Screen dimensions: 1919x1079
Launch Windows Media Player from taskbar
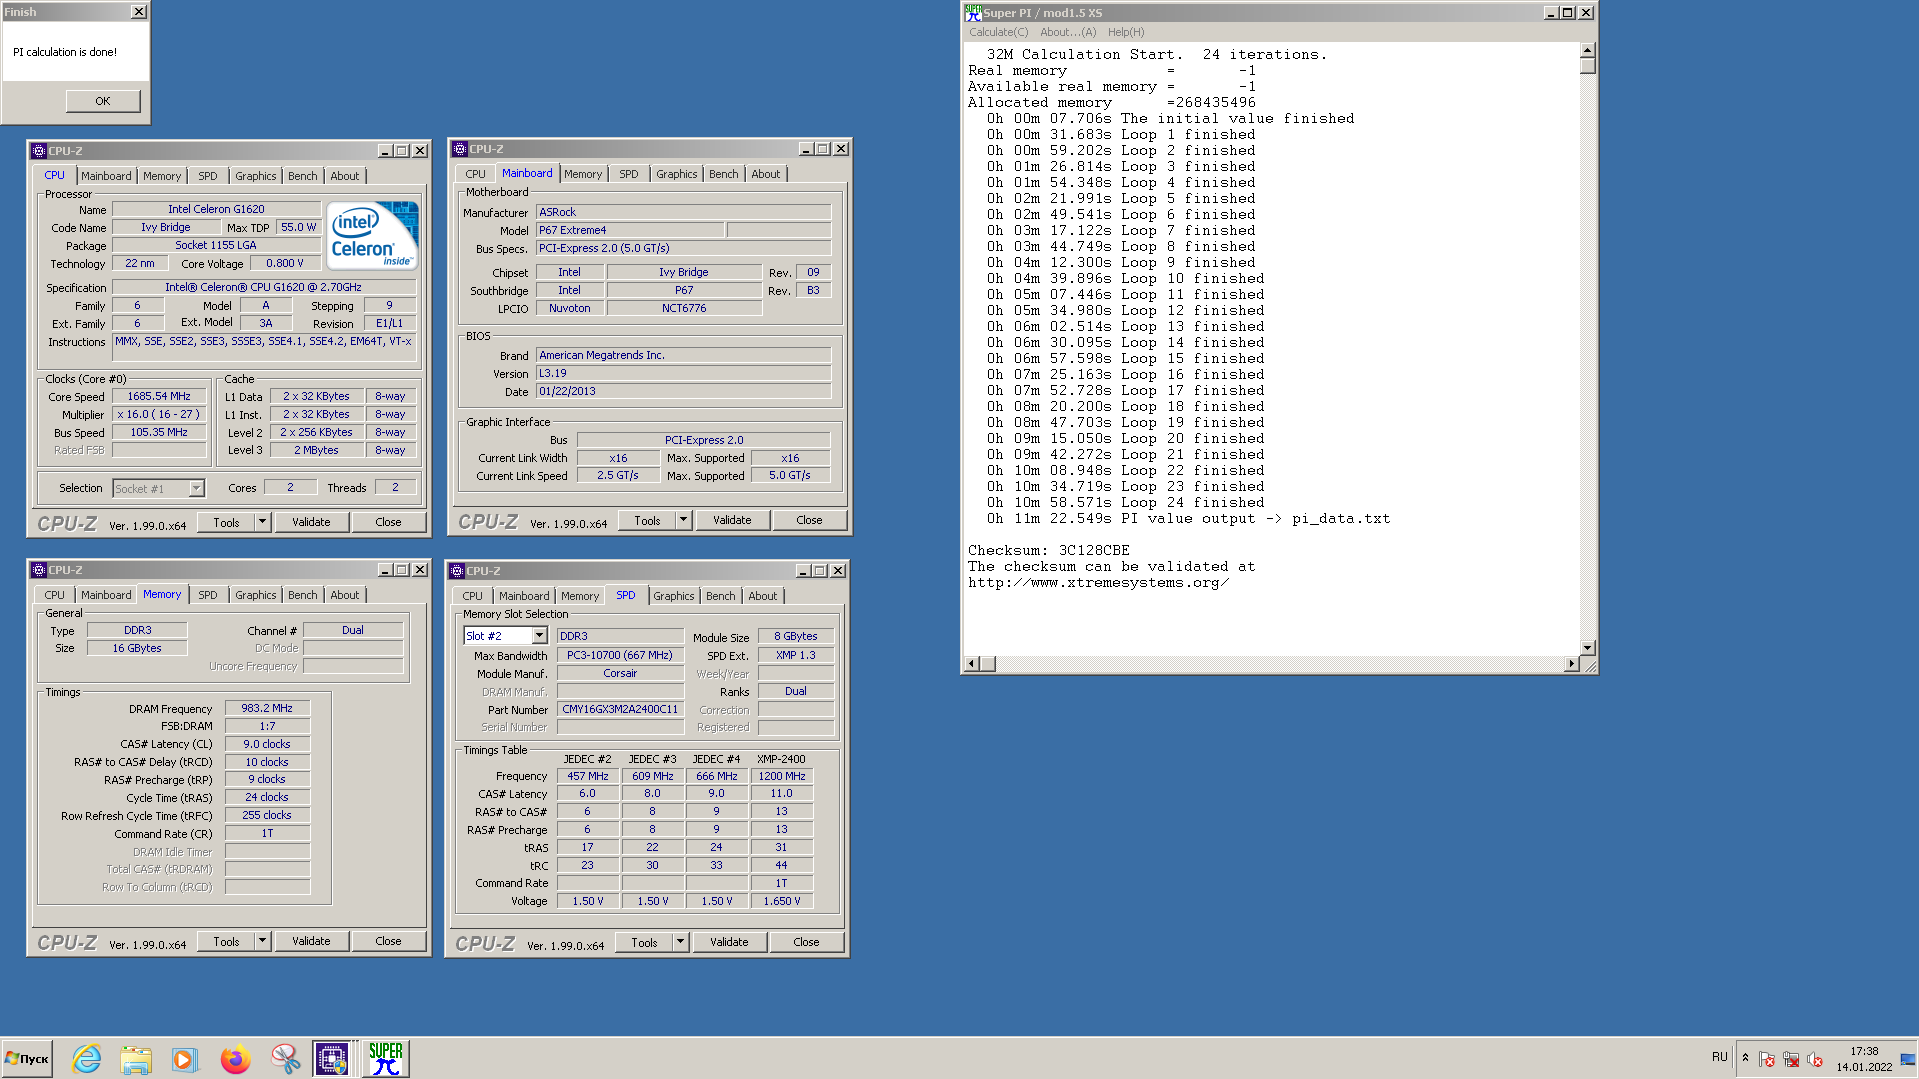pos(185,1058)
